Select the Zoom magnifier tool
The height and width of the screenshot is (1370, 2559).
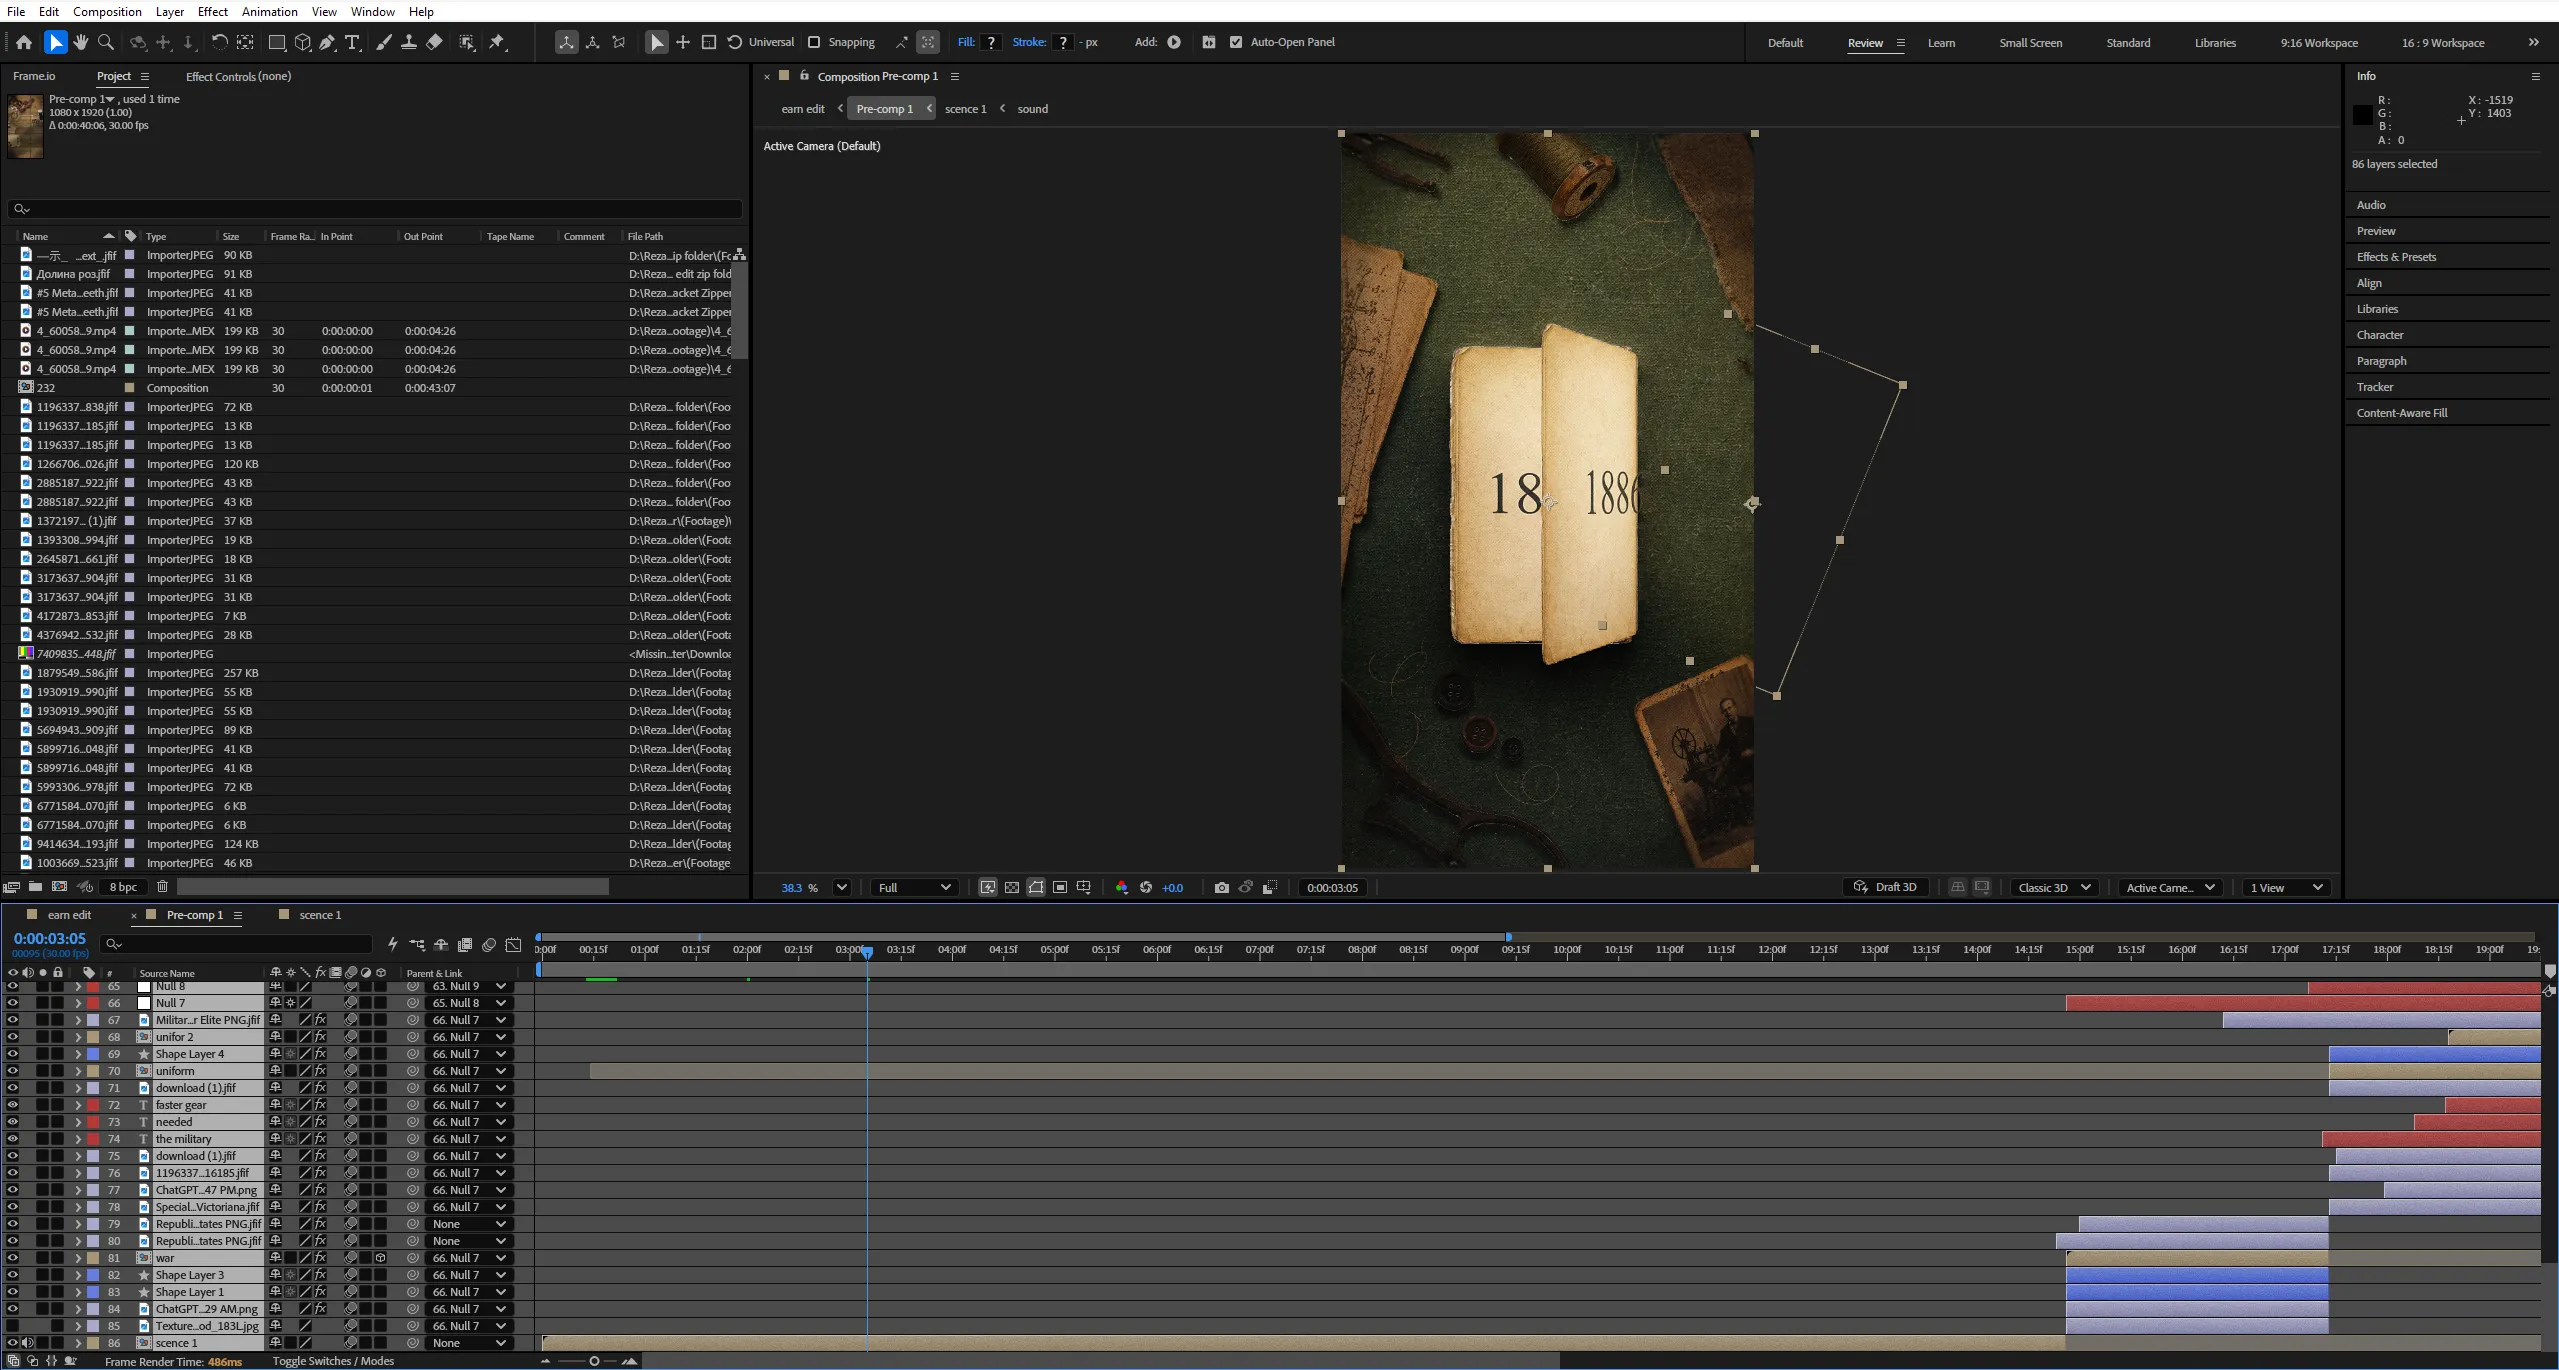[106, 42]
